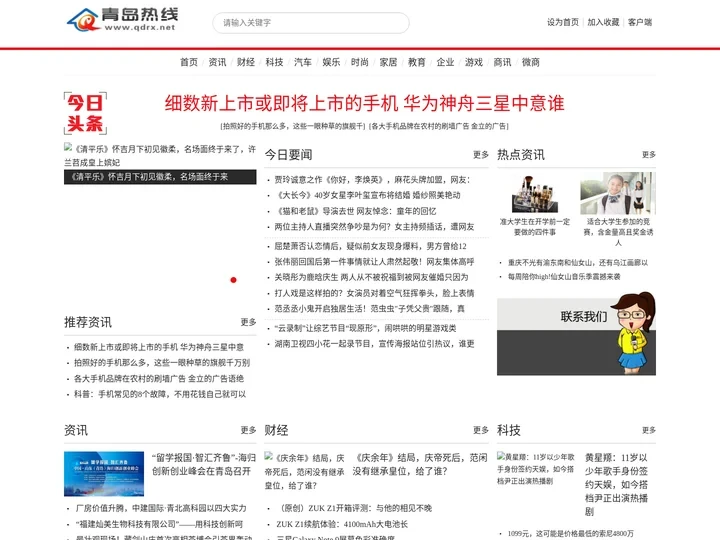The width and height of the screenshot is (720, 540).
Task: Open article 黄星羱：11岁以少年歌手身份 title
Action: pos(616,484)
